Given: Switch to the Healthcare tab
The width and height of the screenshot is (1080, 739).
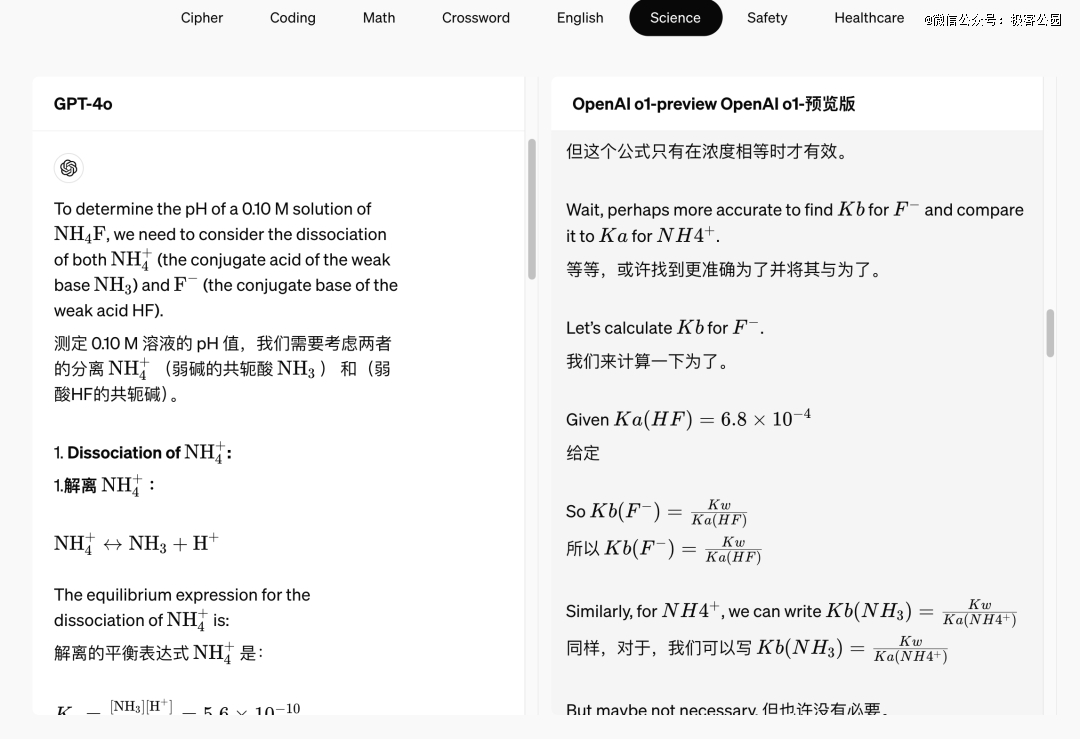Looking at the screenshot, I should click(x=869, y=18).
